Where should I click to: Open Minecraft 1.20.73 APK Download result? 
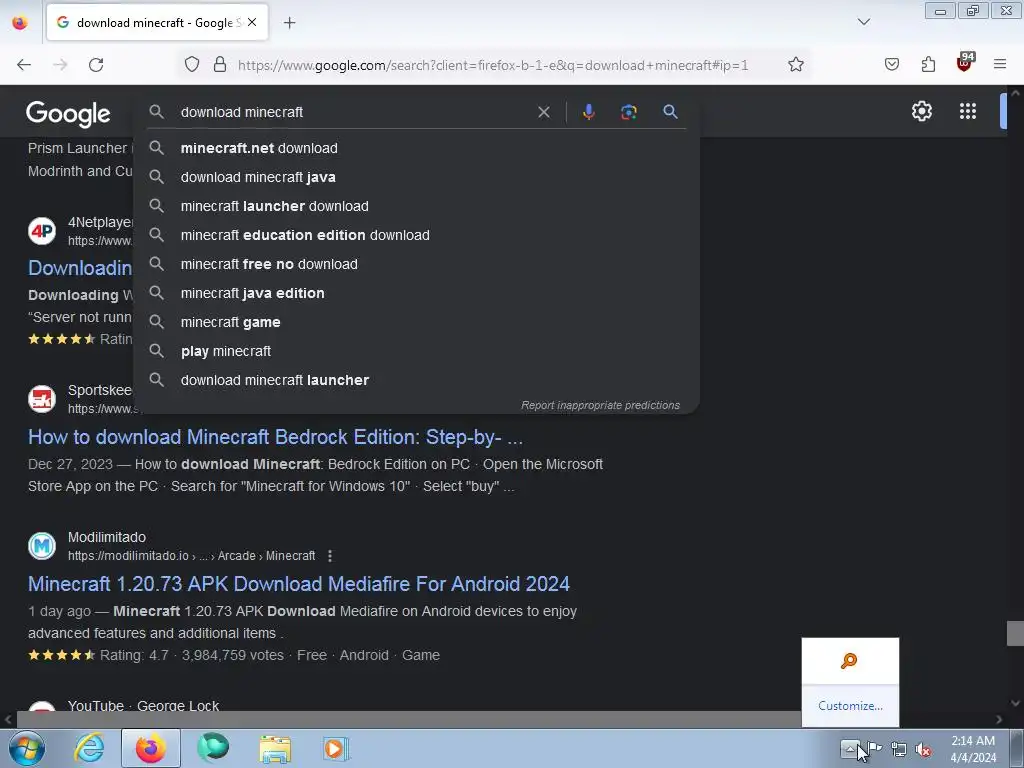tap(298, 584)
